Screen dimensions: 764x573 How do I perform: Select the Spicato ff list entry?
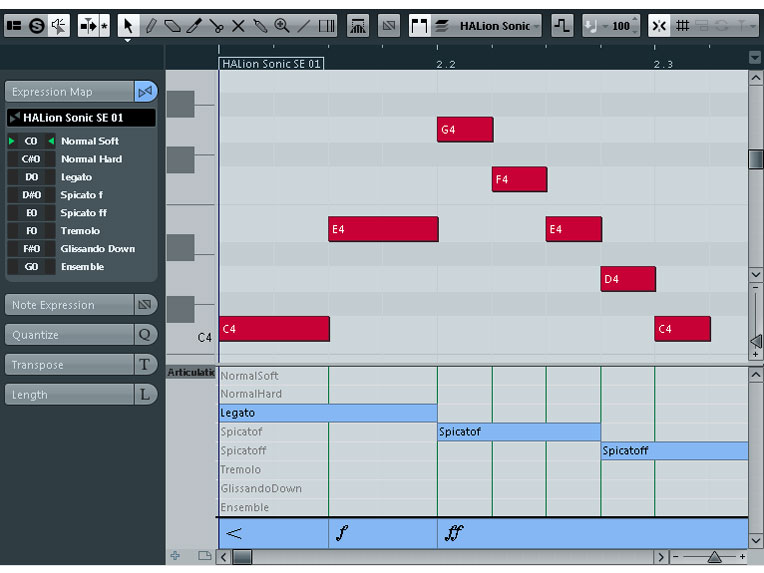click(x=81, y=213)
